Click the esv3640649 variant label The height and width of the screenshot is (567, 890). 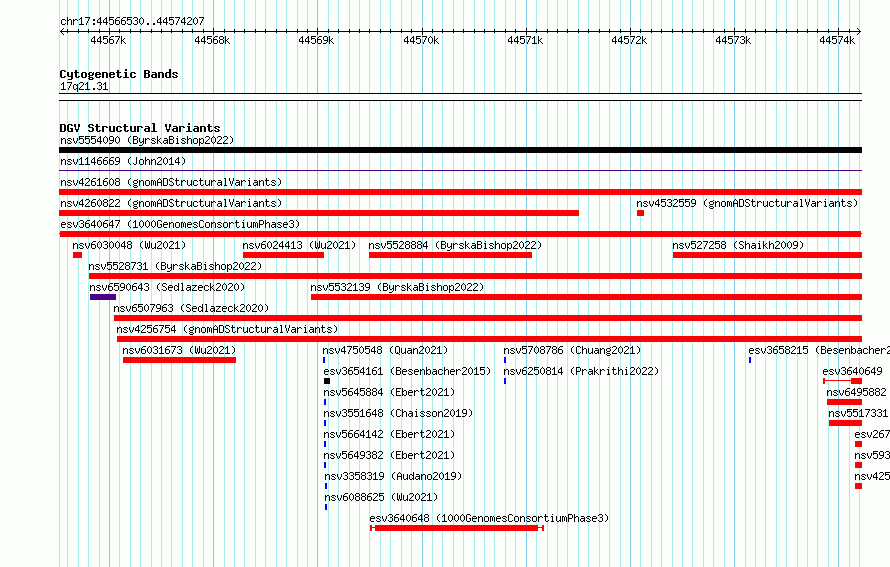point(853,371)
